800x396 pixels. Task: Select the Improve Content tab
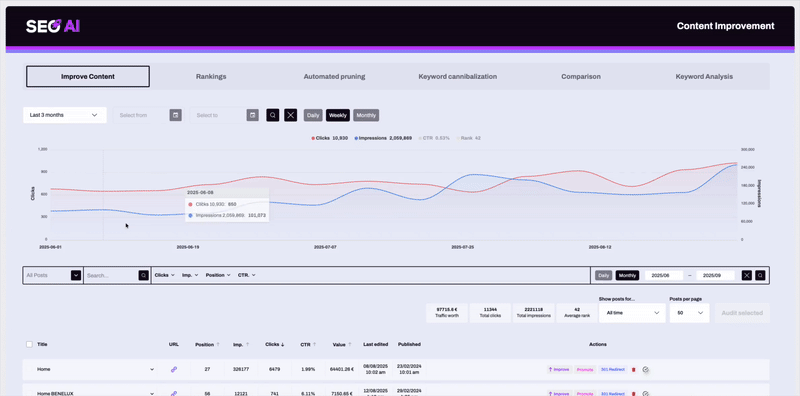tap(88, 77)
